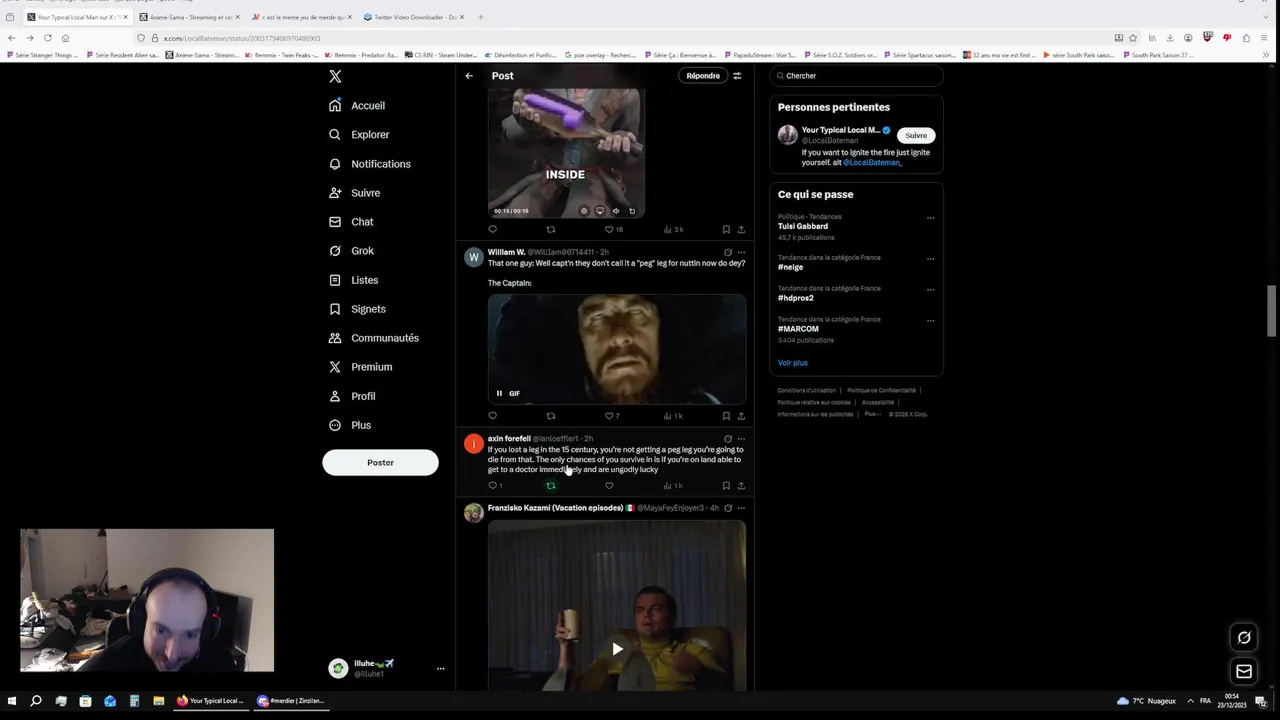Image resolution: width=1280 pixels, height=720 pixels.
Task: Share William W.'s post
Action: (x=741, y=416)
